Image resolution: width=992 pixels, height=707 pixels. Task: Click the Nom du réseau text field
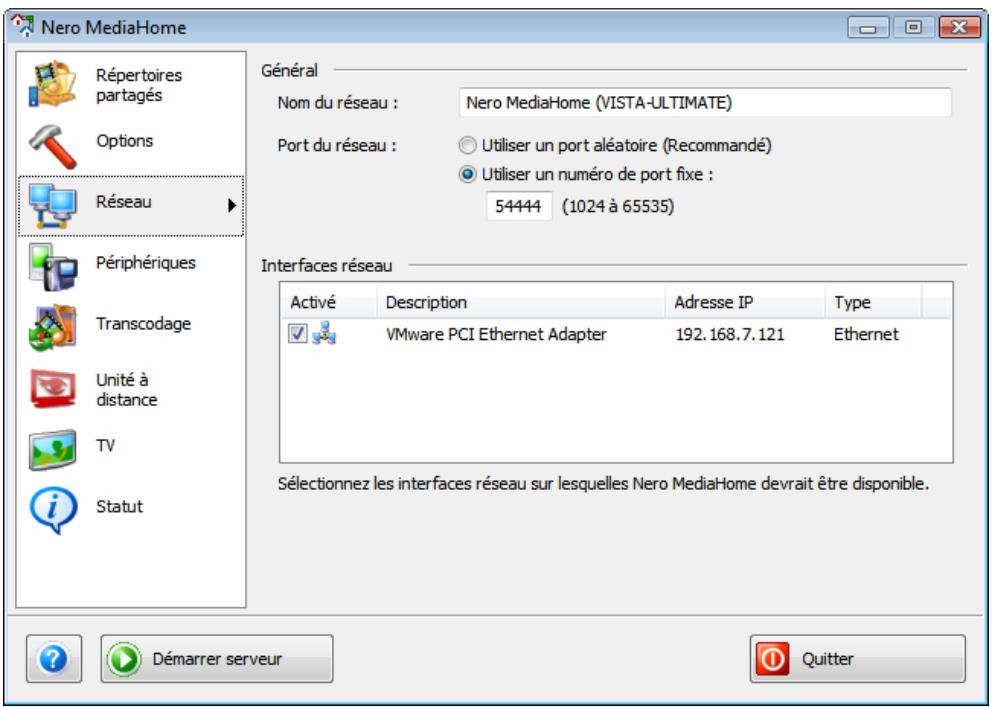[x=705, y=103]
